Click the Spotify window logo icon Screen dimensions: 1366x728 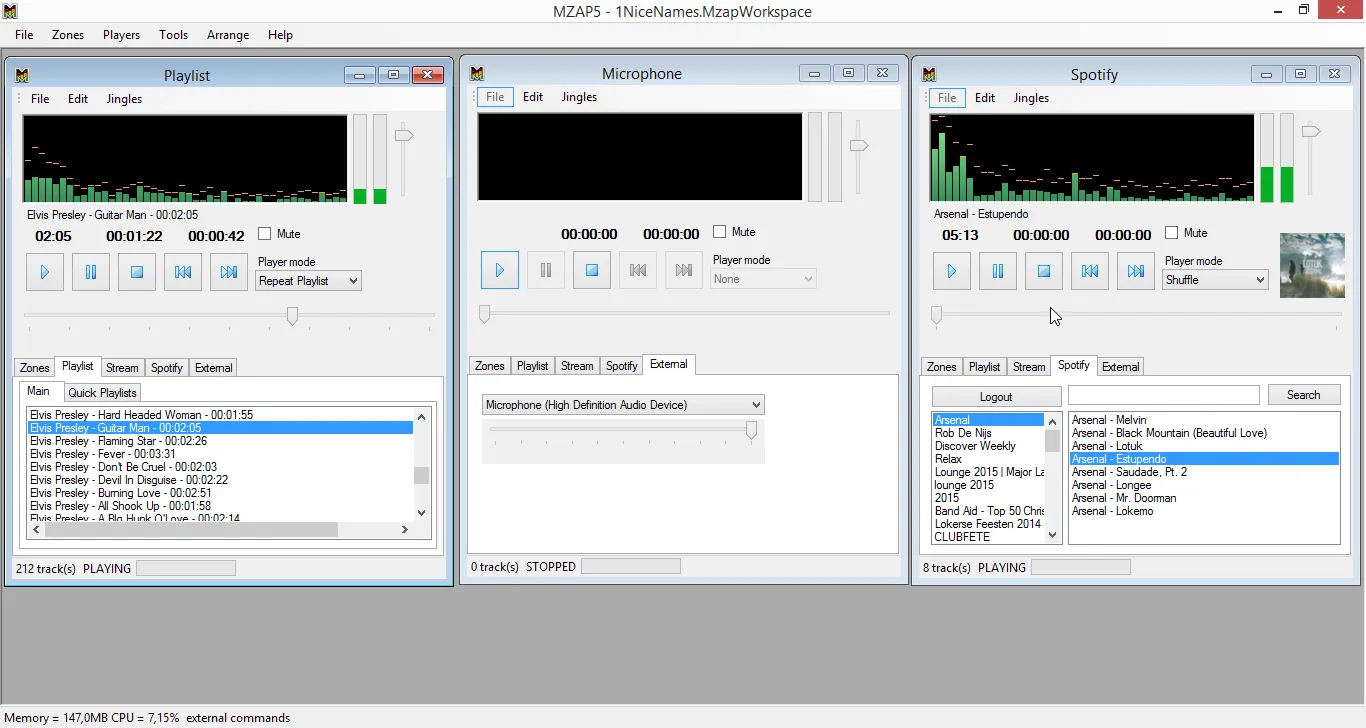tap(929, 74)
